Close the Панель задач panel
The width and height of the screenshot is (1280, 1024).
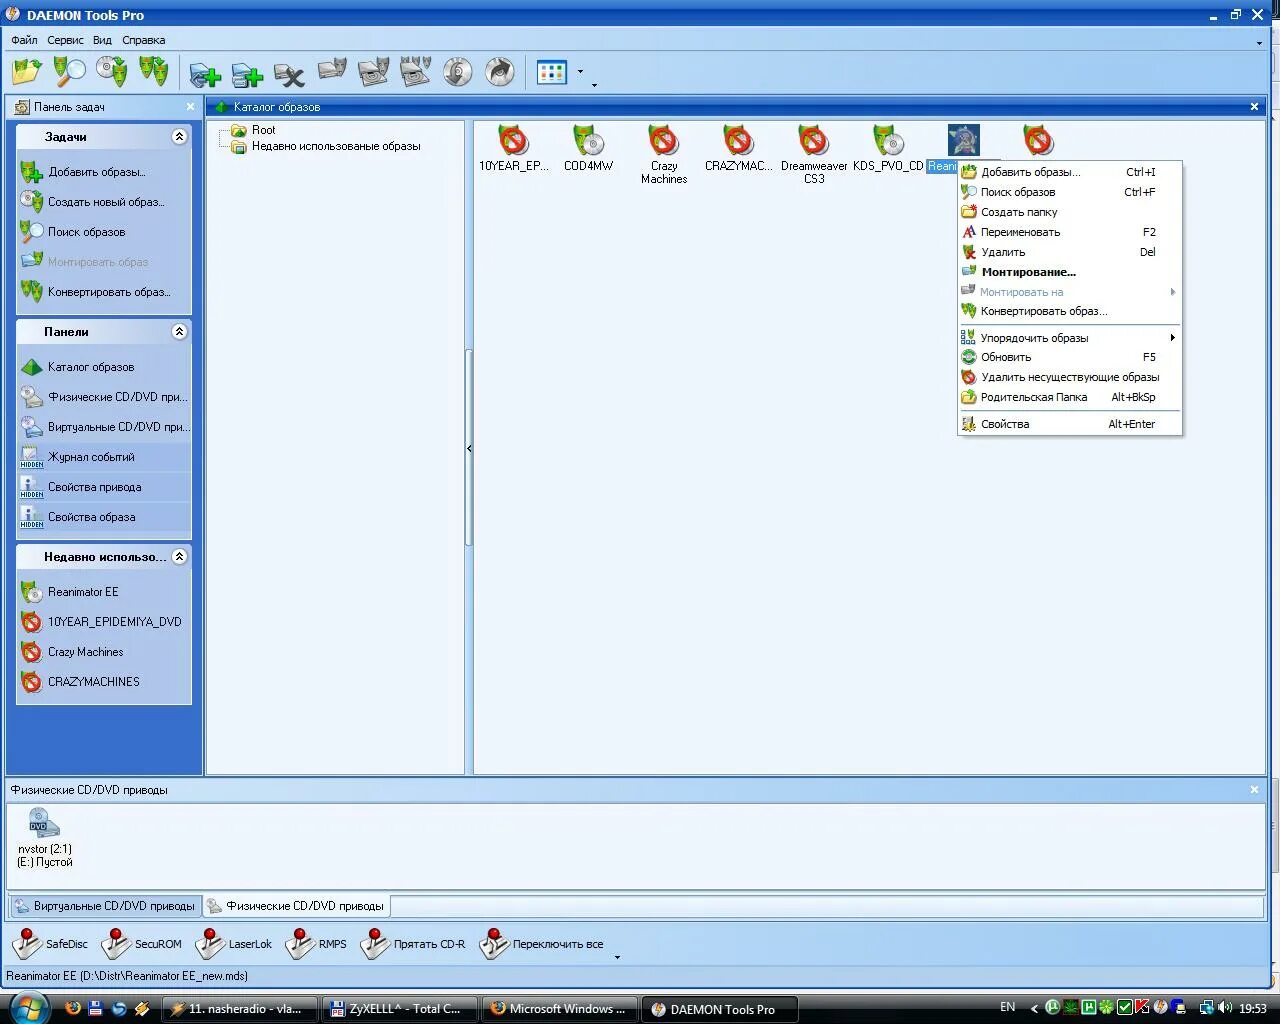pos(190,107)
